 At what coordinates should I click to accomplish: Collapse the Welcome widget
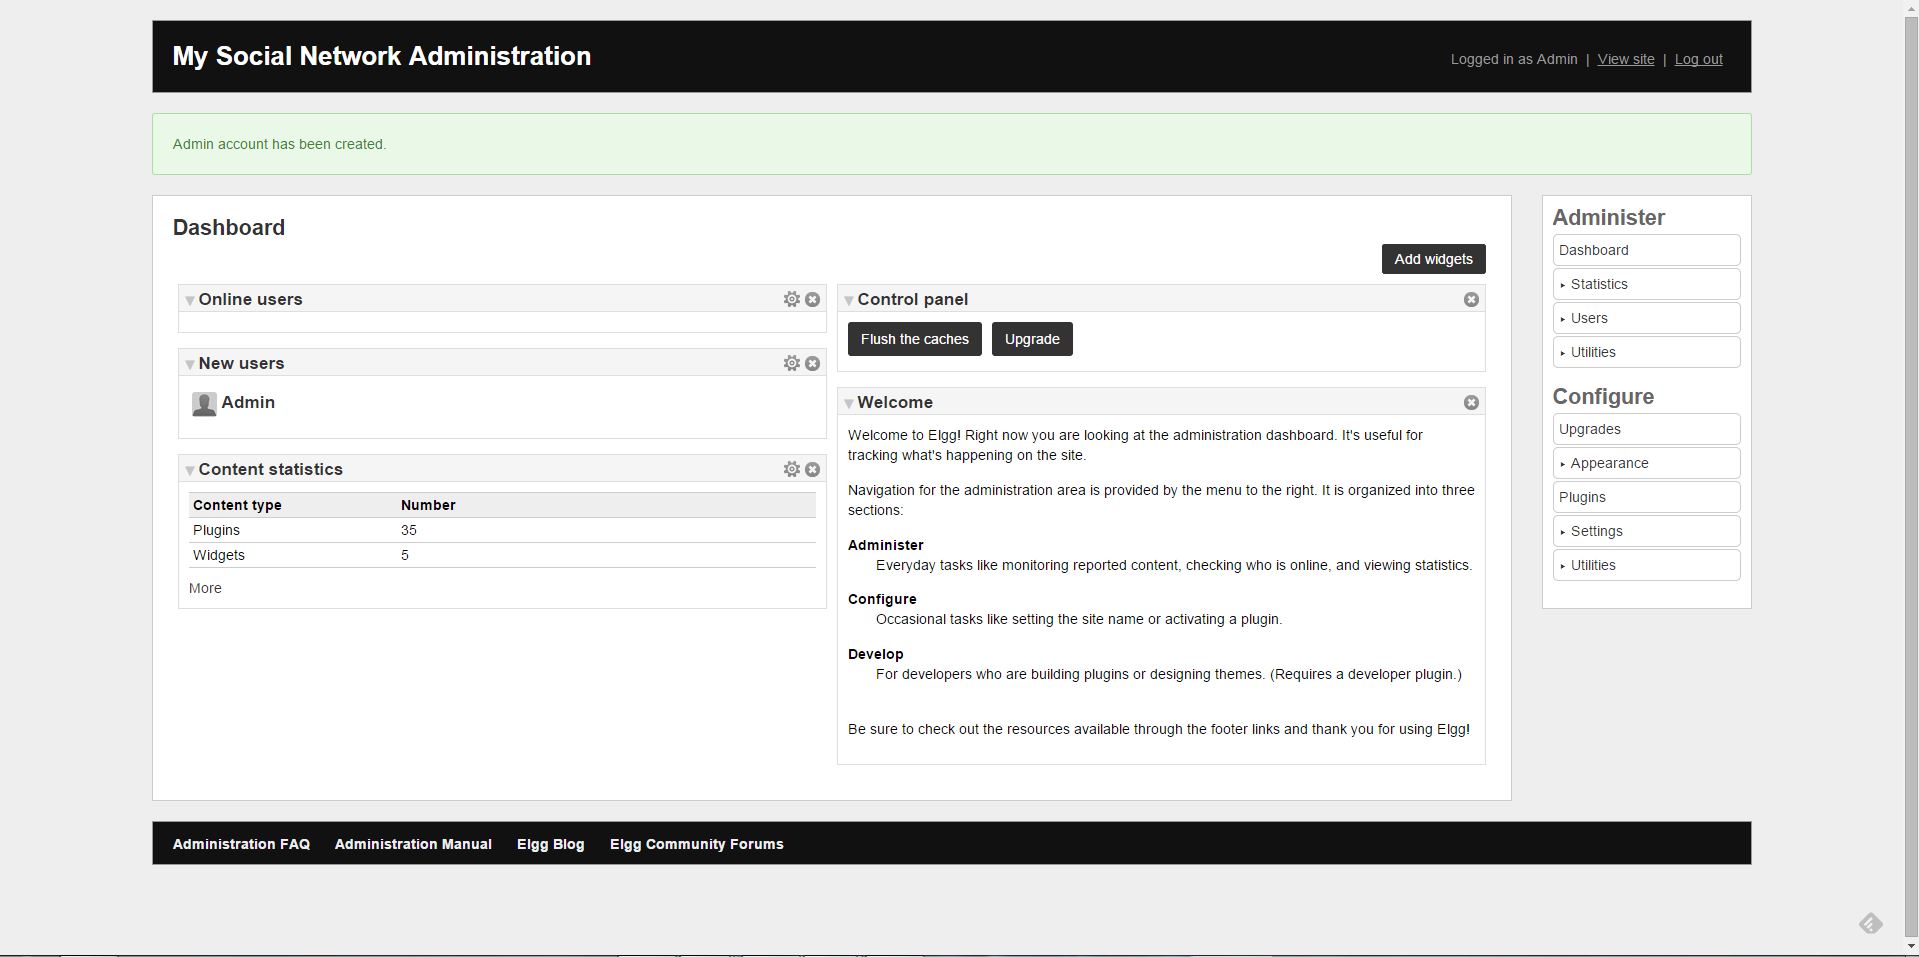849,403
